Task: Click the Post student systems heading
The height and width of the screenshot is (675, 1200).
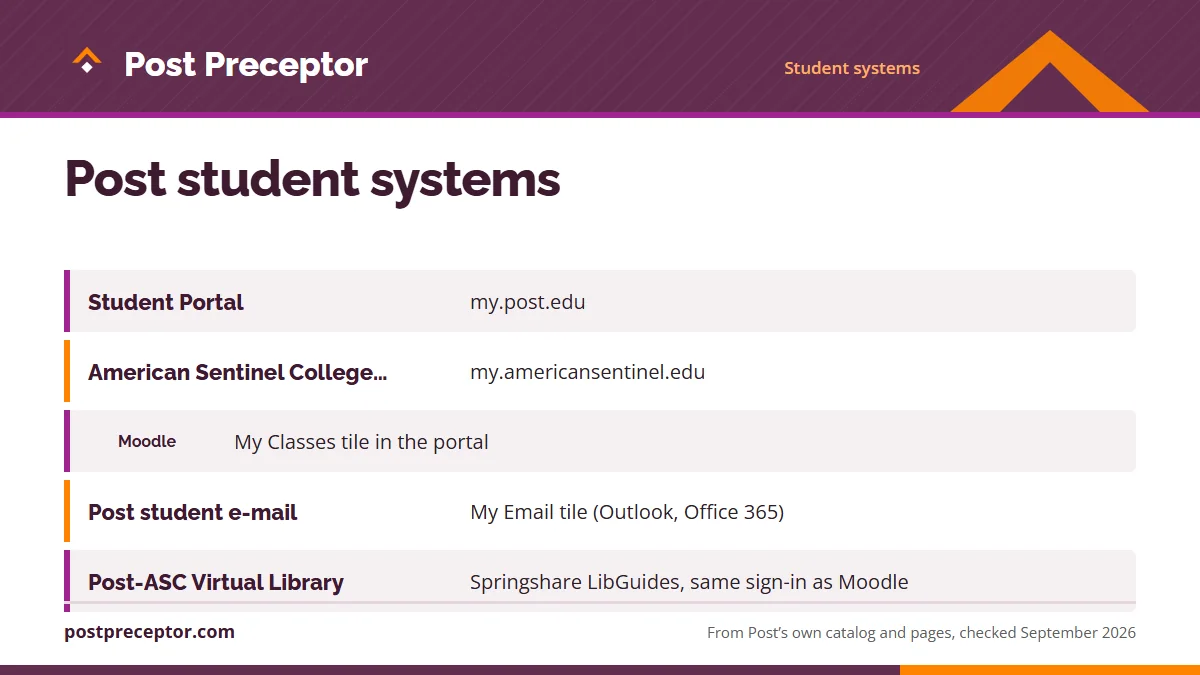Action: pyautogui.click(x=312, y=180)
